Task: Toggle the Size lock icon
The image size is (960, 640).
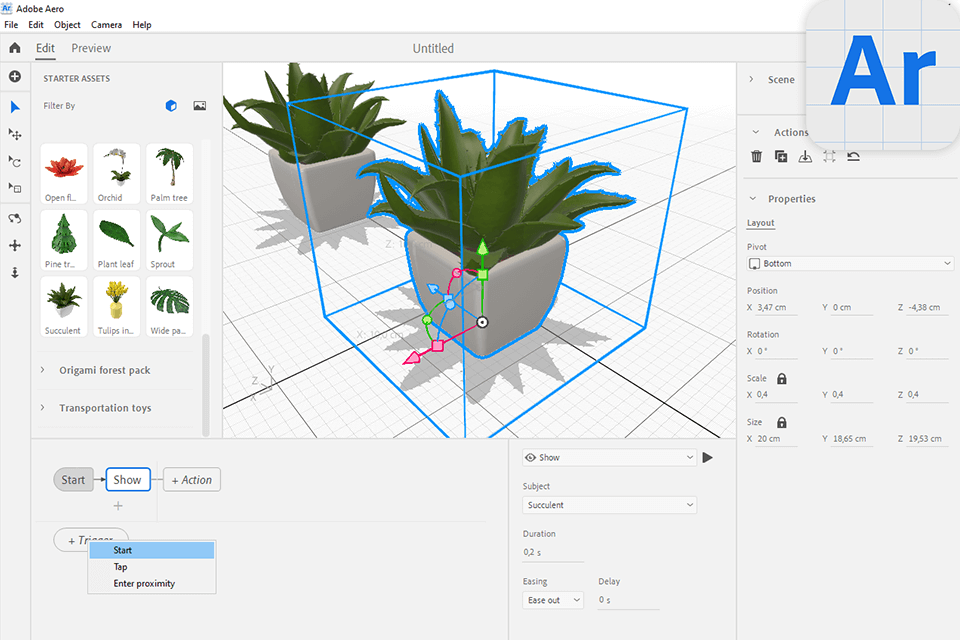Action: coord(782,423)
